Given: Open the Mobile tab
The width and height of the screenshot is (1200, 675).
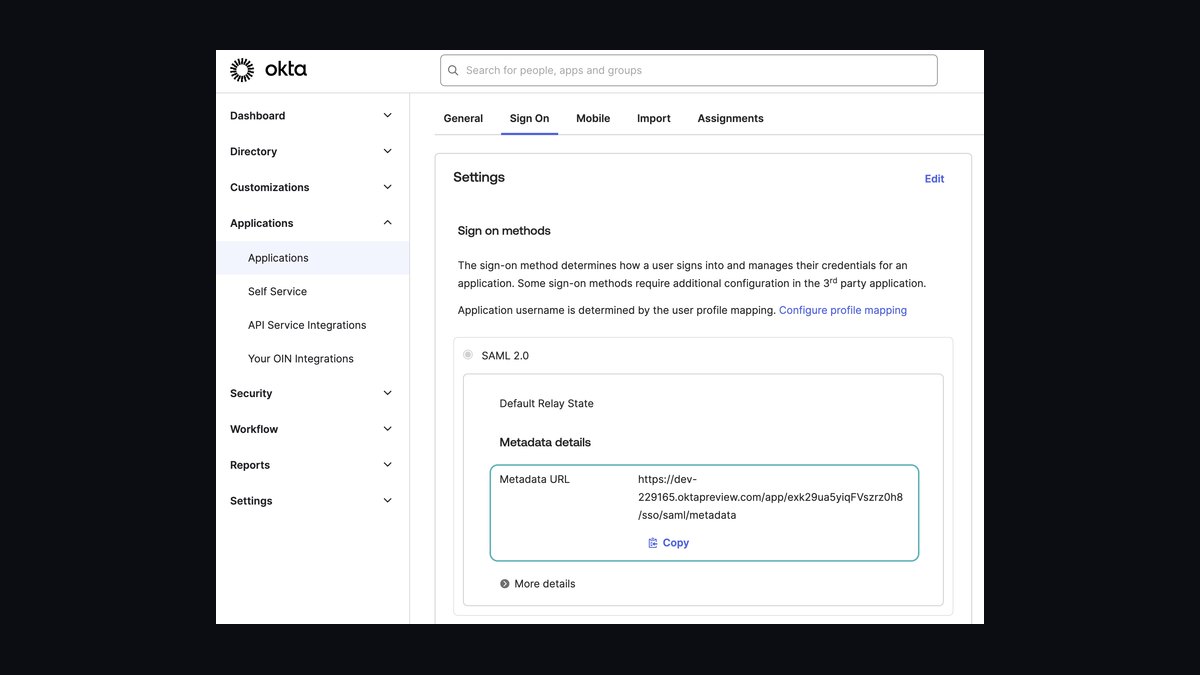Looking at the screenshot, I should [593, 118].
